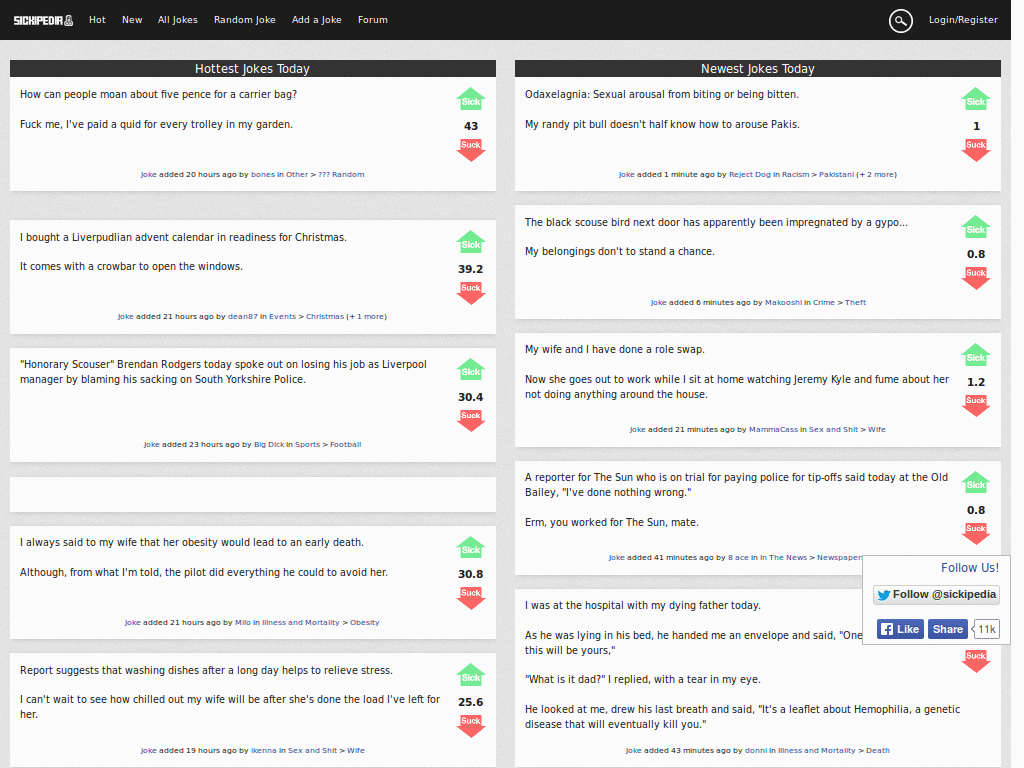Vote Sick on the Odaxelagnia joke
The height and width of the screenshot is (768, 1024).
click(x=976, y=99)
